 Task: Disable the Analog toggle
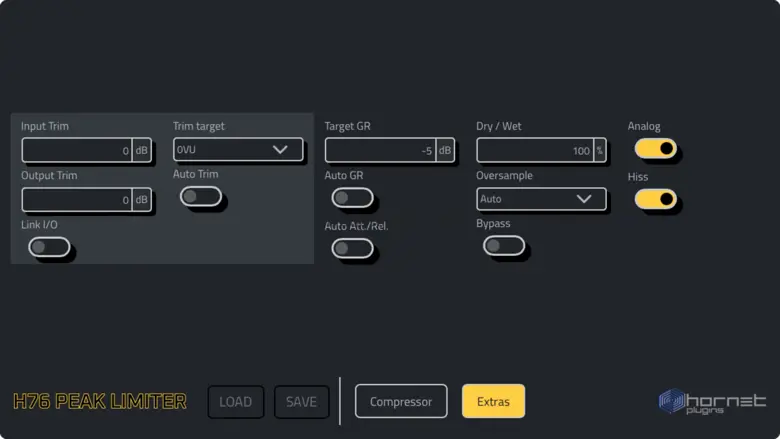[656, 148]
